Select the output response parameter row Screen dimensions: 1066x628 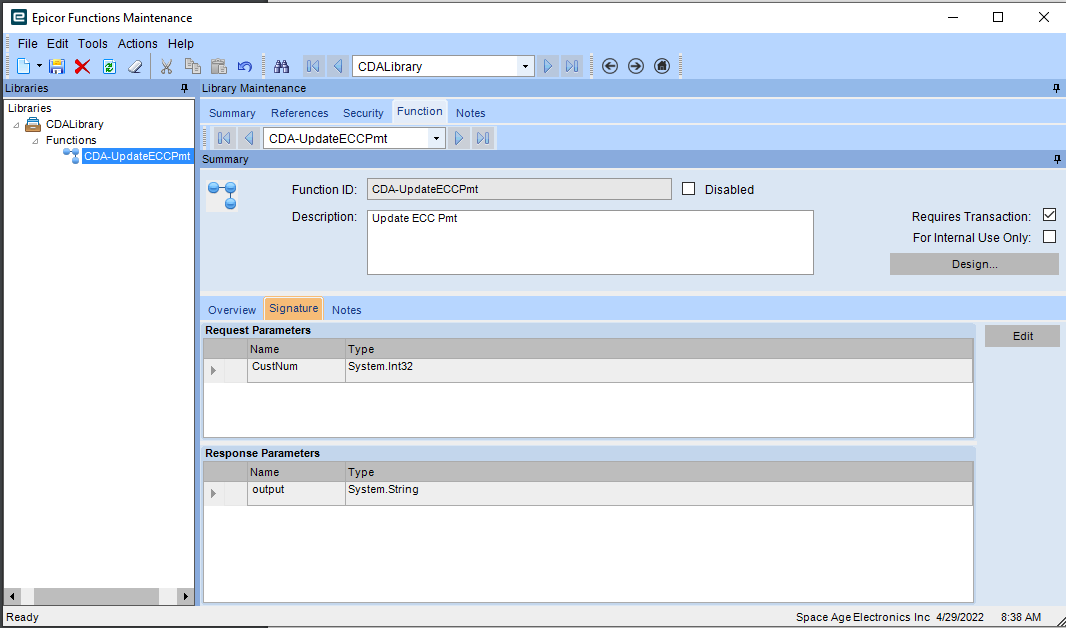pyautogui.click(x=588, y=493)
